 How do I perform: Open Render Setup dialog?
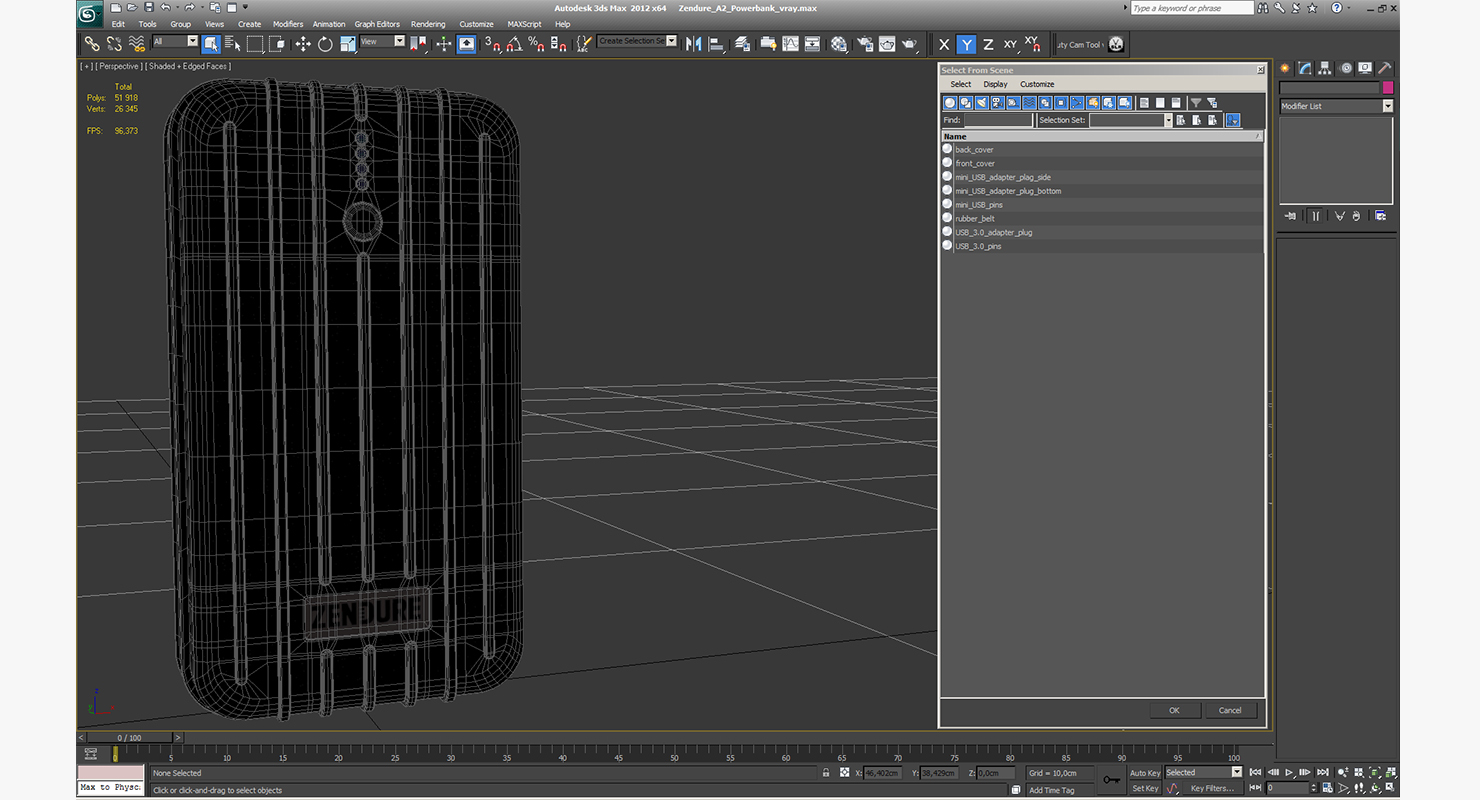(x=863, y=44)
